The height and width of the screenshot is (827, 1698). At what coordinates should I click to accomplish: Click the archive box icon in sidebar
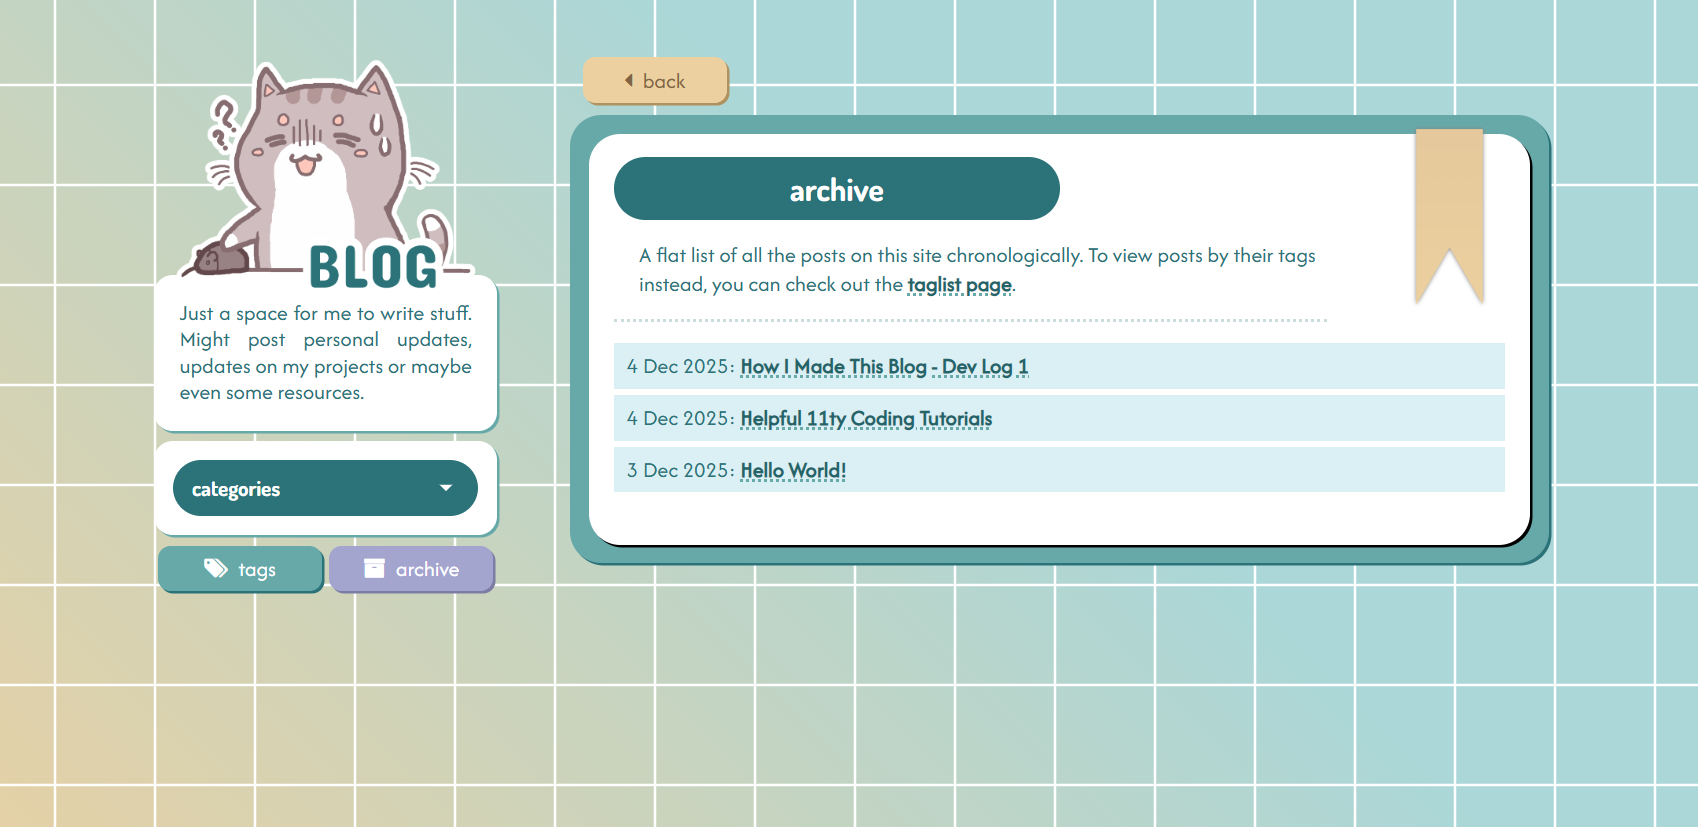374,569
